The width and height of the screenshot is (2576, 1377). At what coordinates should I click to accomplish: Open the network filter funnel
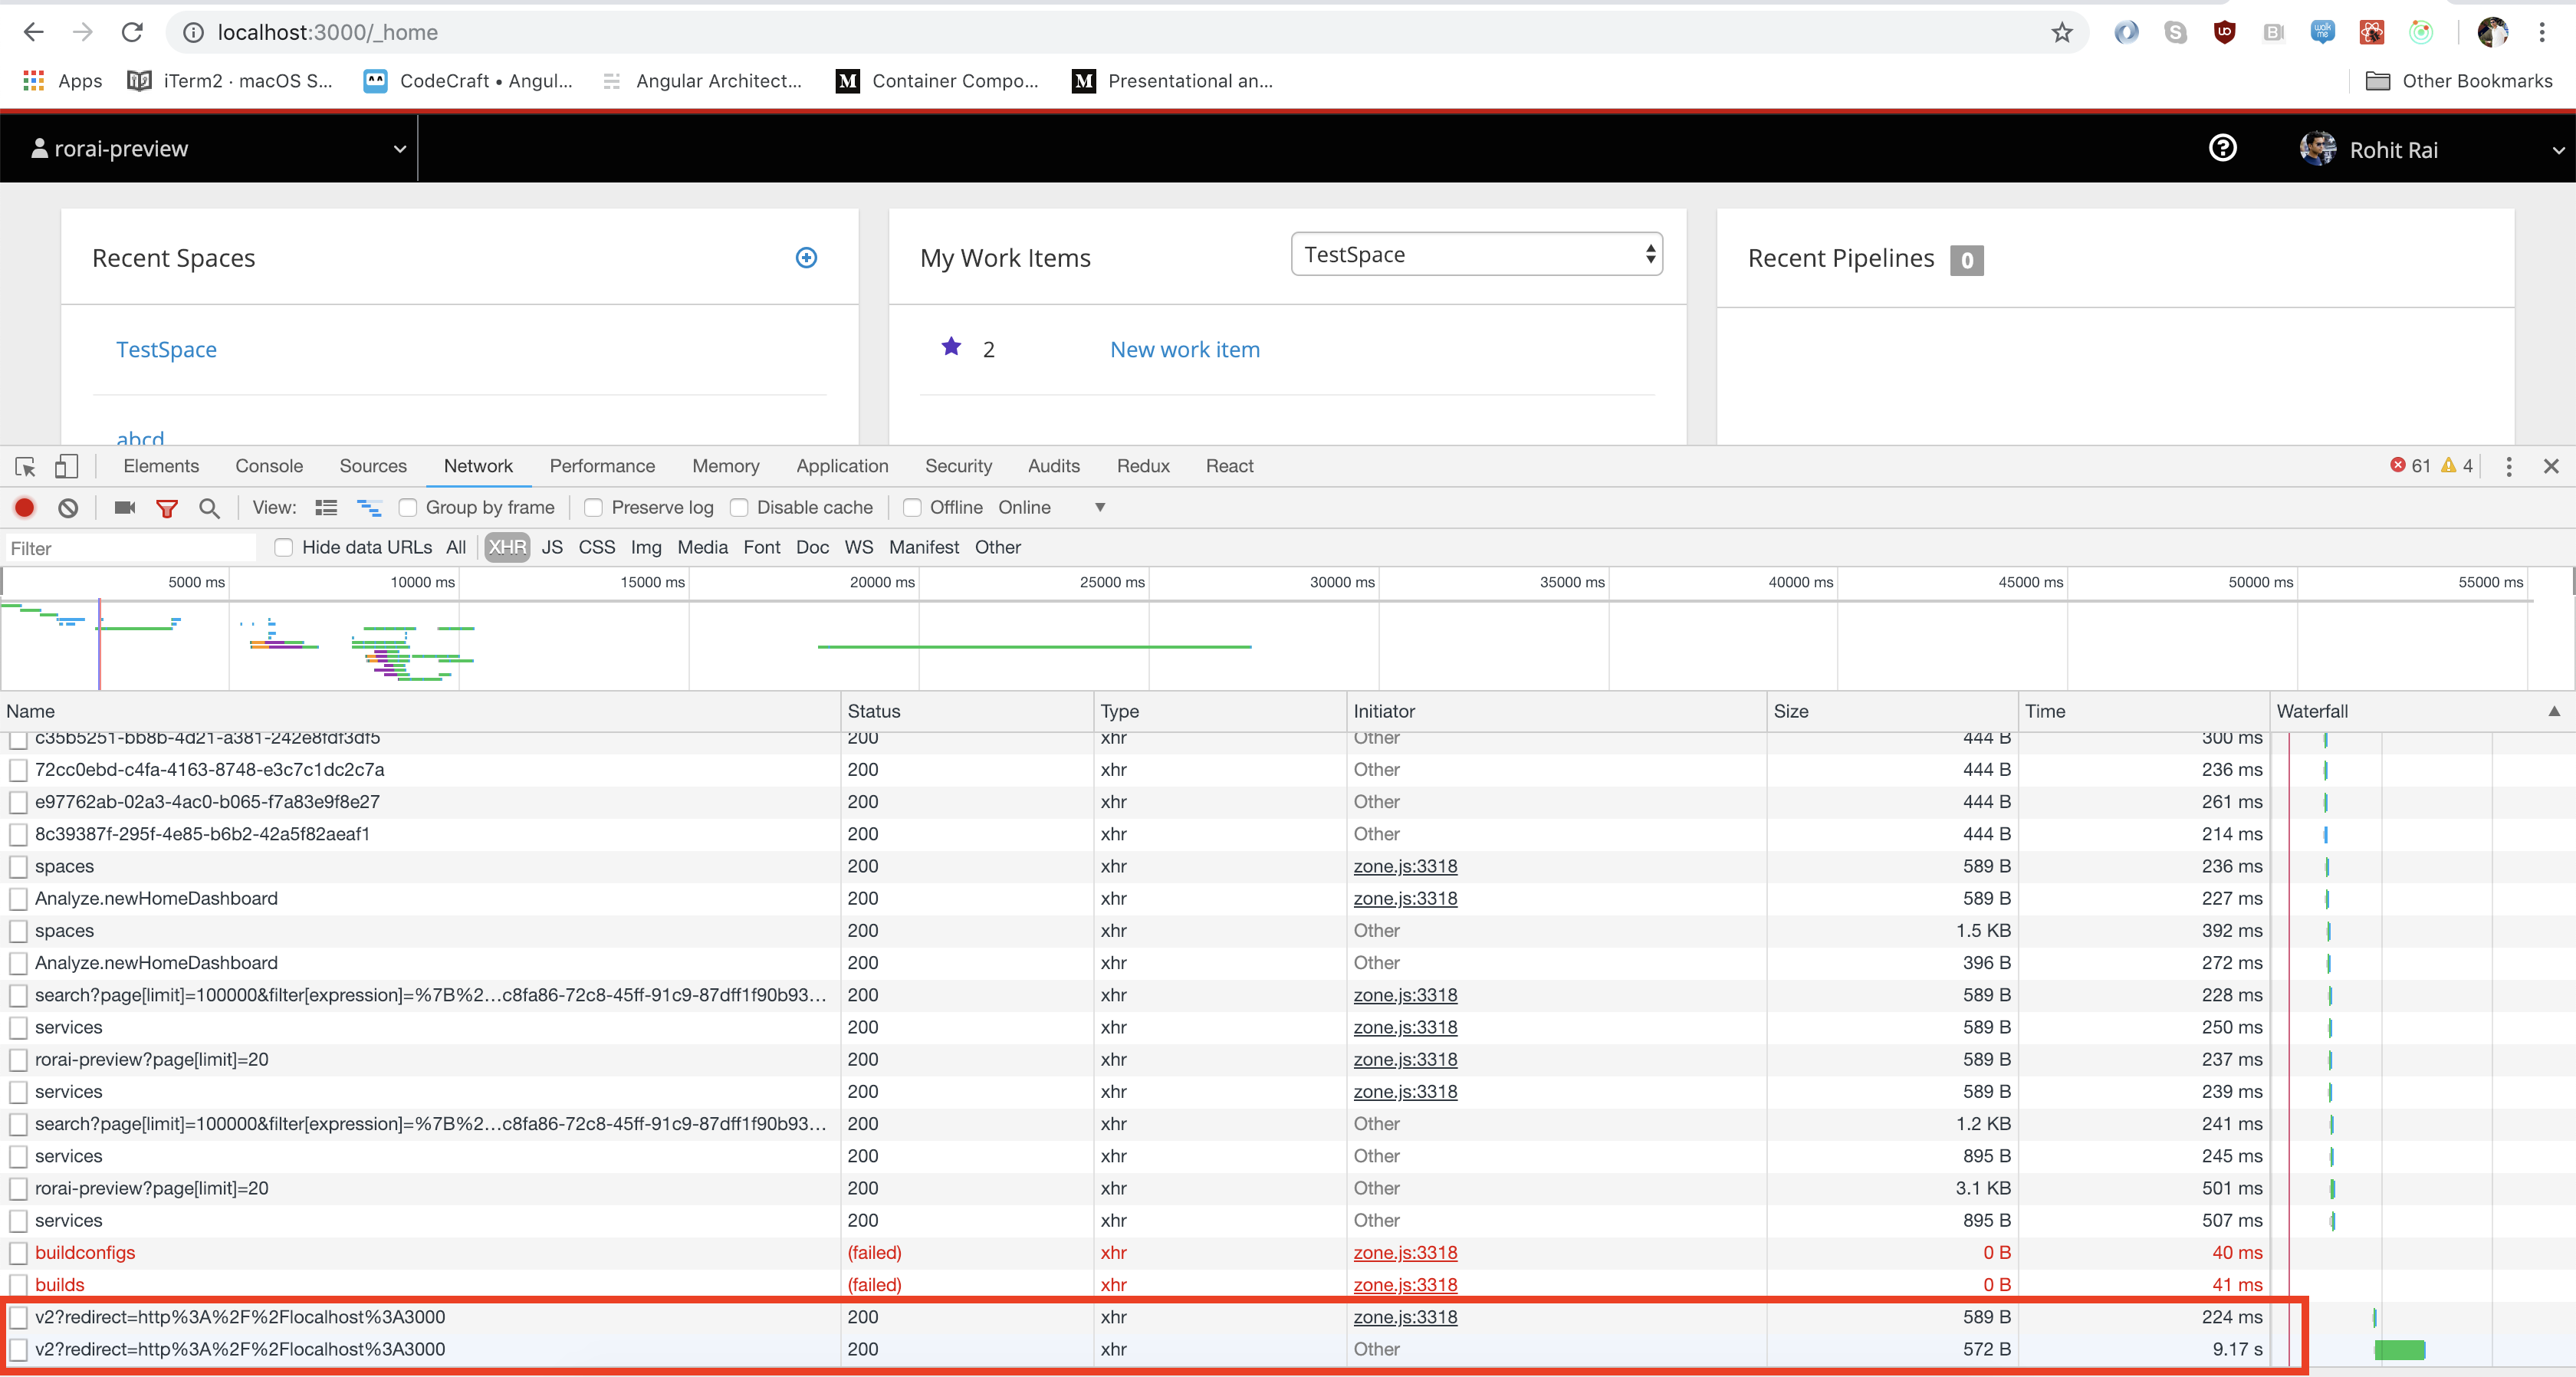coord(167,508)
